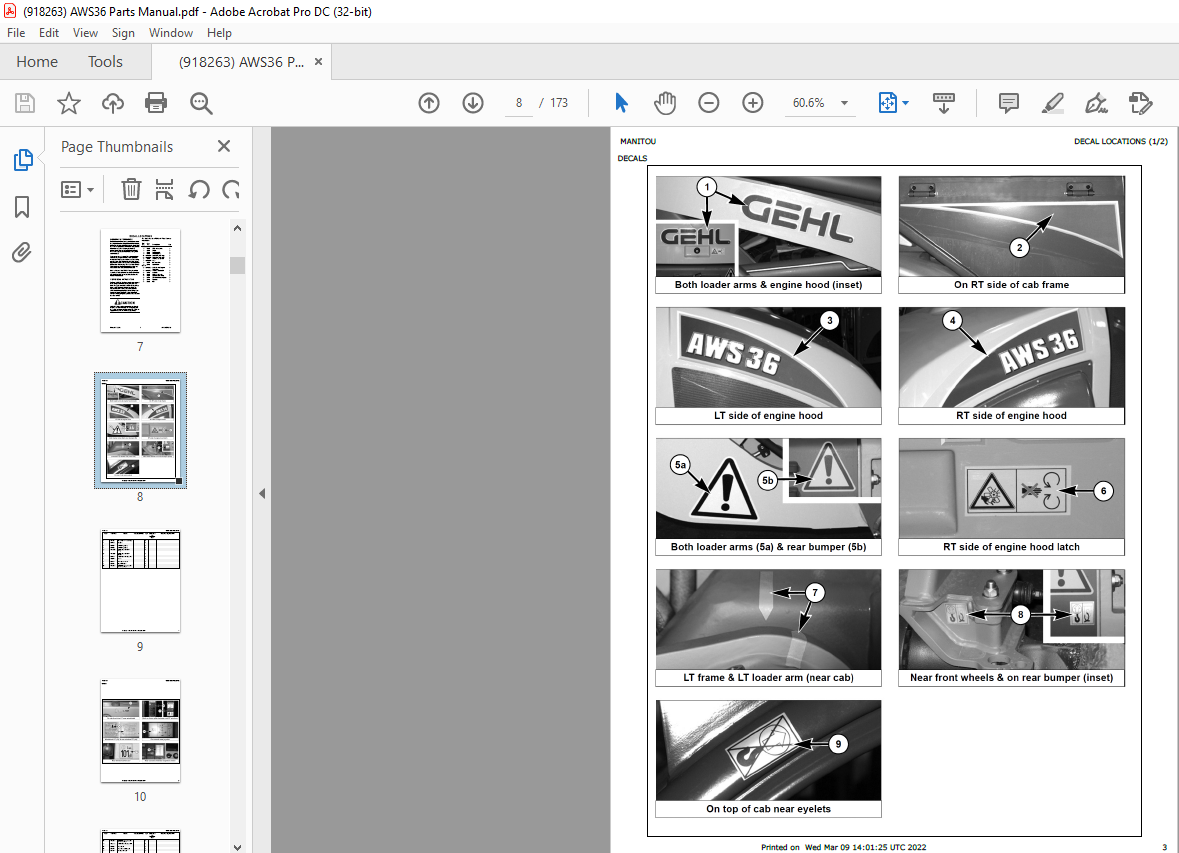Image resolution: width=1179 pixels, height=853 pixels.
Task: Open the Window menu
Action: pyautogui.click(x=171, y=33)
